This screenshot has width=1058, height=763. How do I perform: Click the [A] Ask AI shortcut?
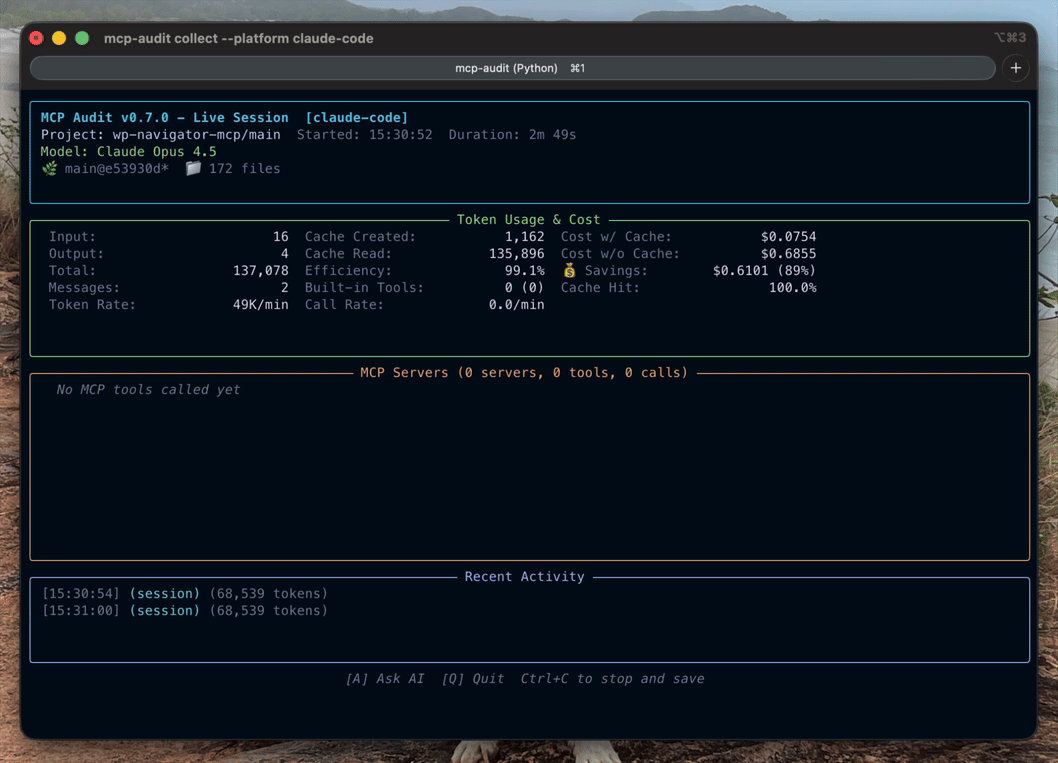pyautogui.click(x=385, y=679)
